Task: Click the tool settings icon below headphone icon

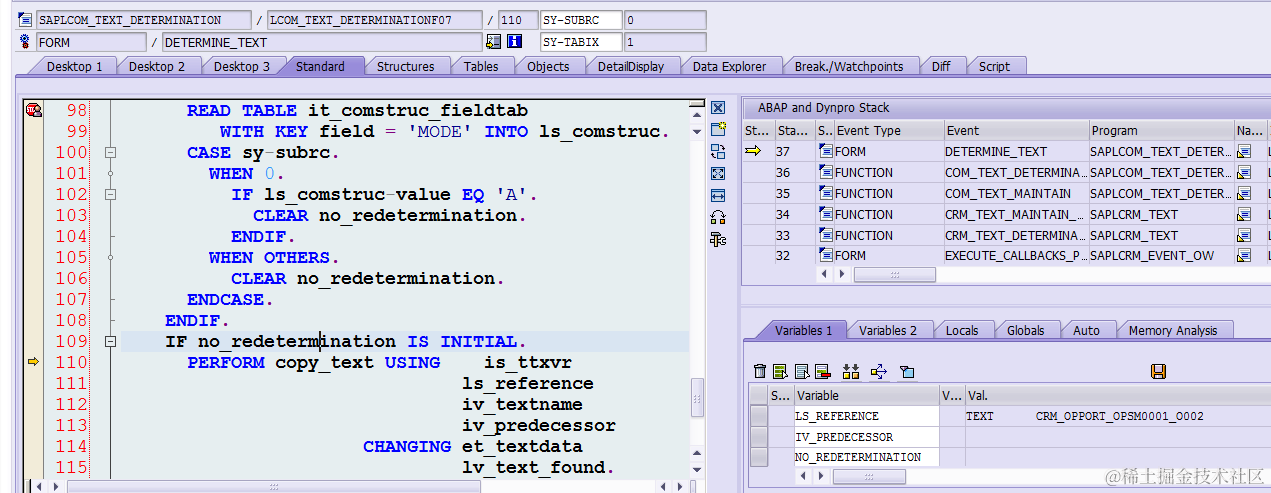Action: (x=717, y=239)
